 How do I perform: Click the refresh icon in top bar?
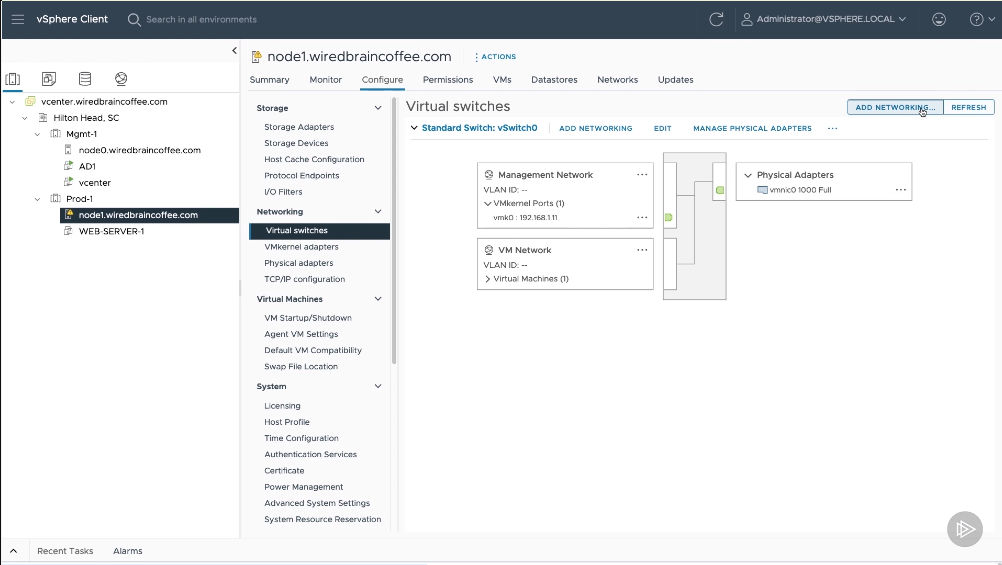[715, 19]
